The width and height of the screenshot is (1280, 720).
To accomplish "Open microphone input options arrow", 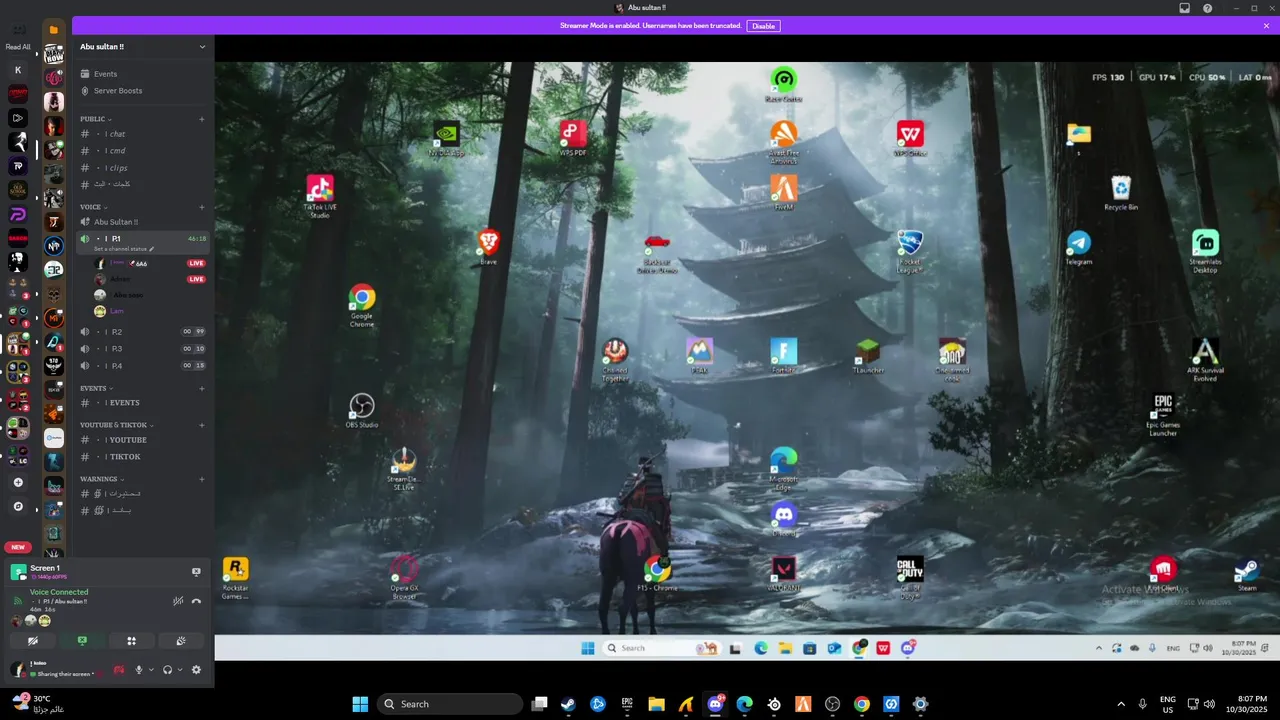I will (x=151, y=670).
